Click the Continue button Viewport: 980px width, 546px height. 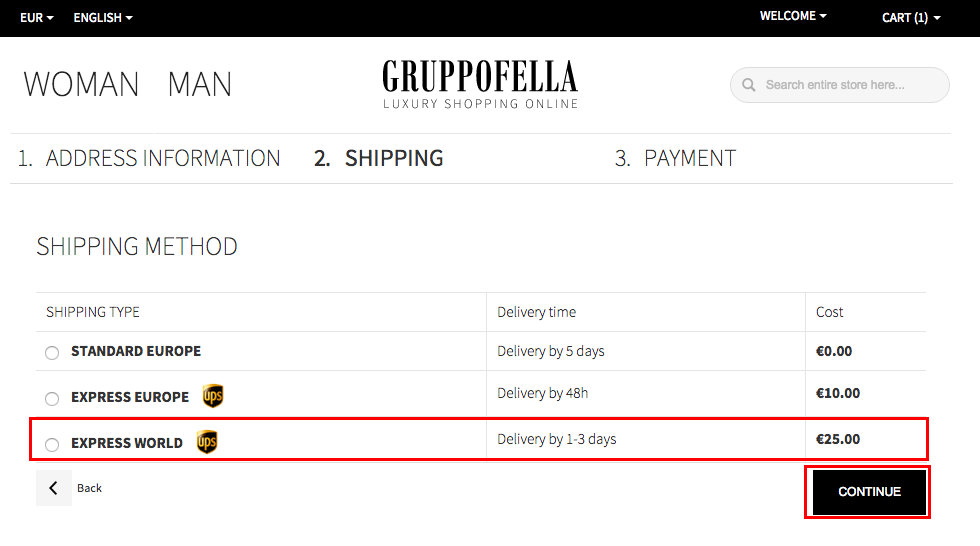click(x=869, y=492)
